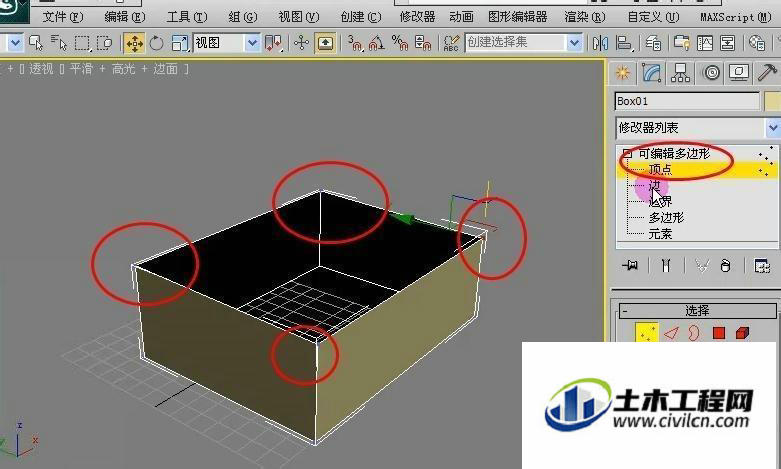Activate the Select and Scale tool
The height and width of the screenshot is (469, 781).
pos(179,43)
